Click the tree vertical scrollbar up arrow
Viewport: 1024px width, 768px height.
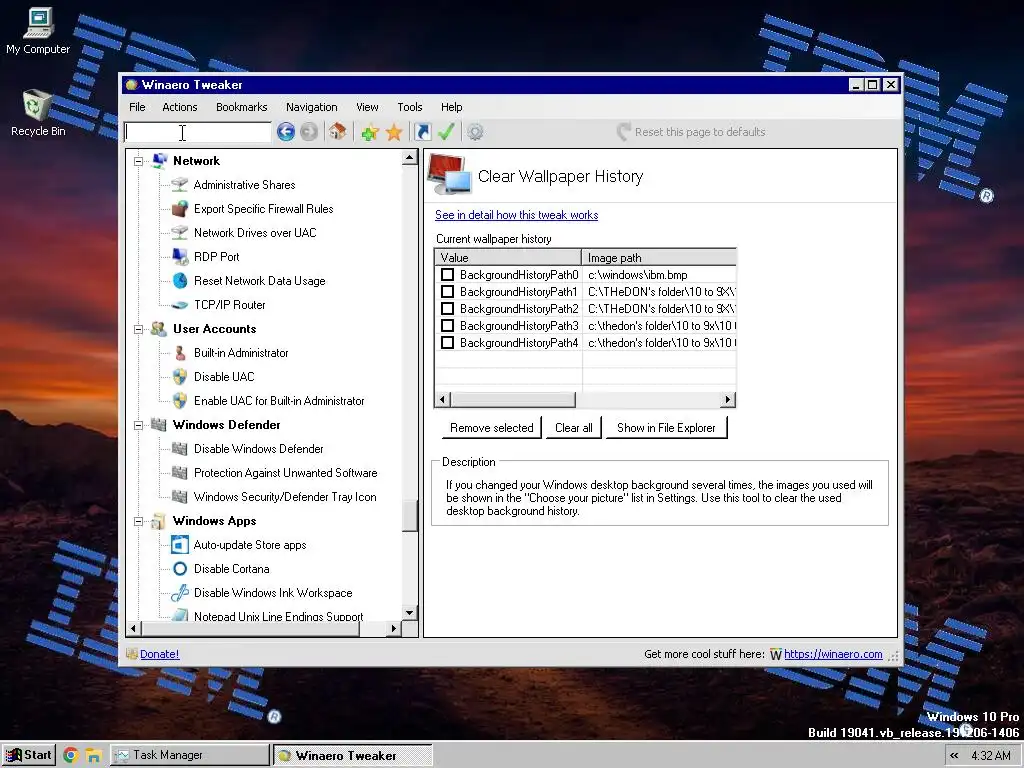[x=409, y=157]
